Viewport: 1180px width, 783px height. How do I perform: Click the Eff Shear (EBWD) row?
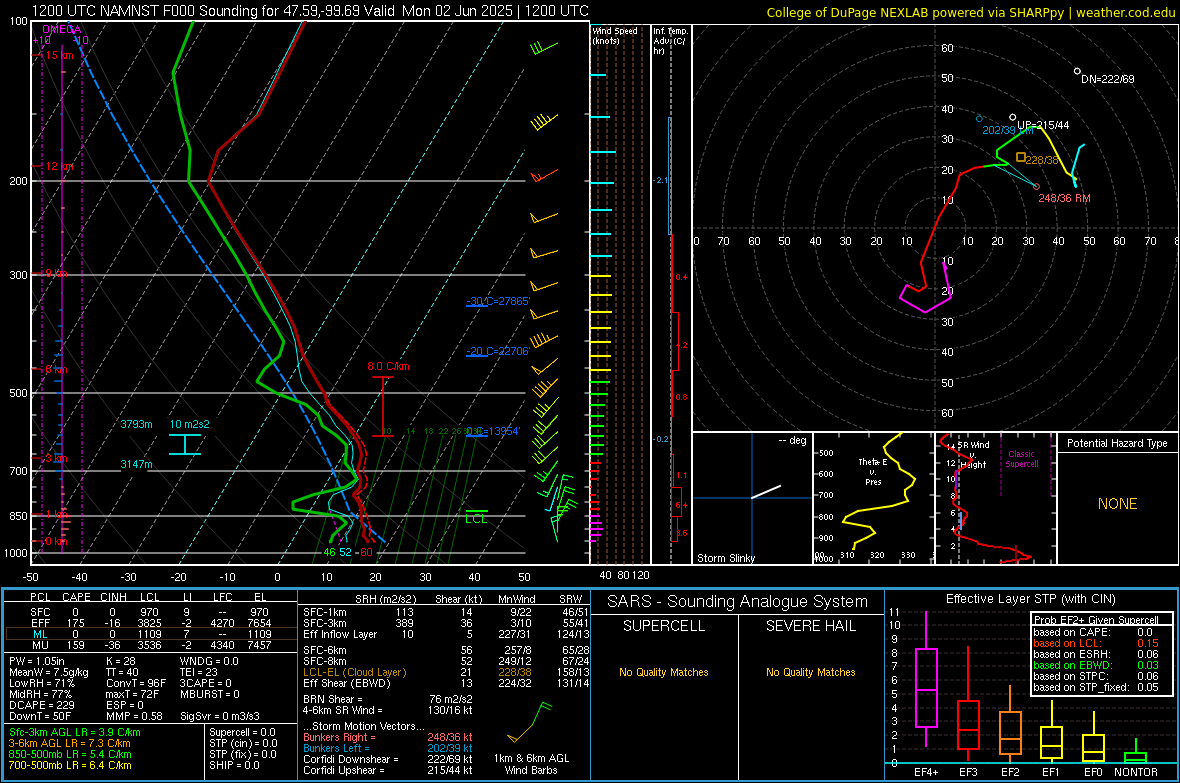tap(446, 684)
